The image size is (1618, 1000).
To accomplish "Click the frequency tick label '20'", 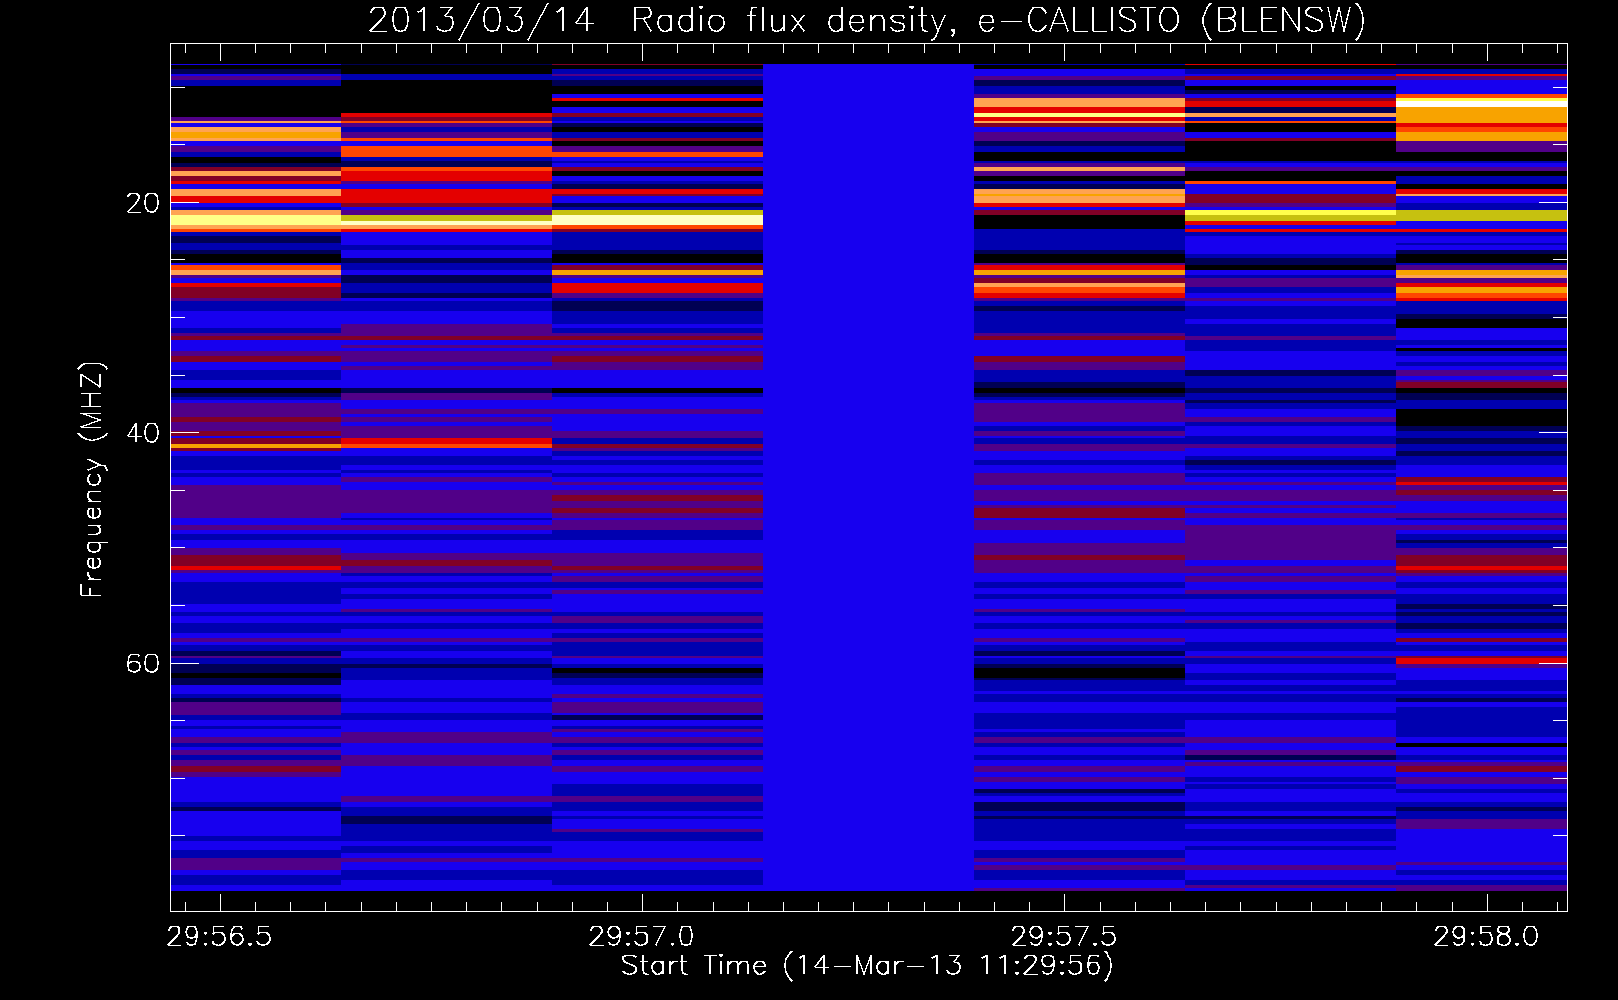I will click(x=143, y=203).
